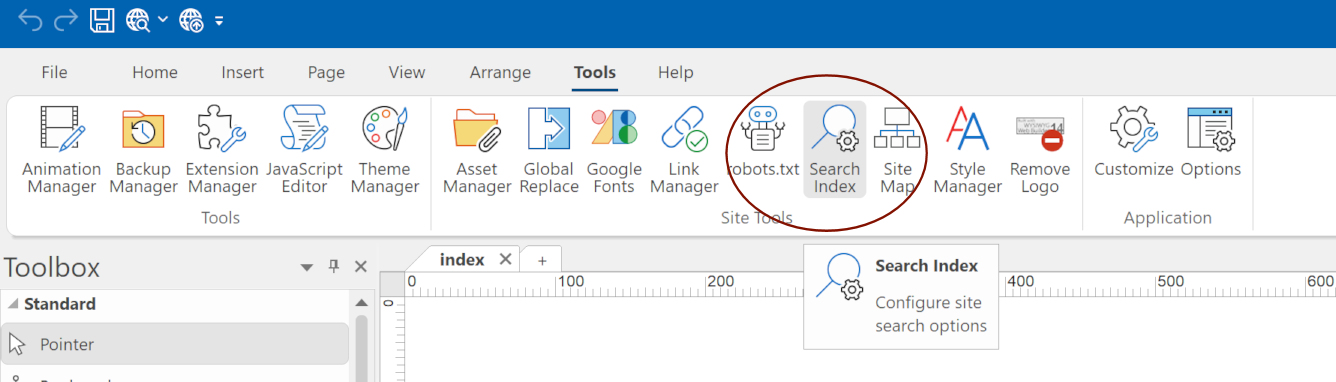Open the dropdown arrow next to preview icon
This screenshot has height=382, width=1336.
coord(162,20)
